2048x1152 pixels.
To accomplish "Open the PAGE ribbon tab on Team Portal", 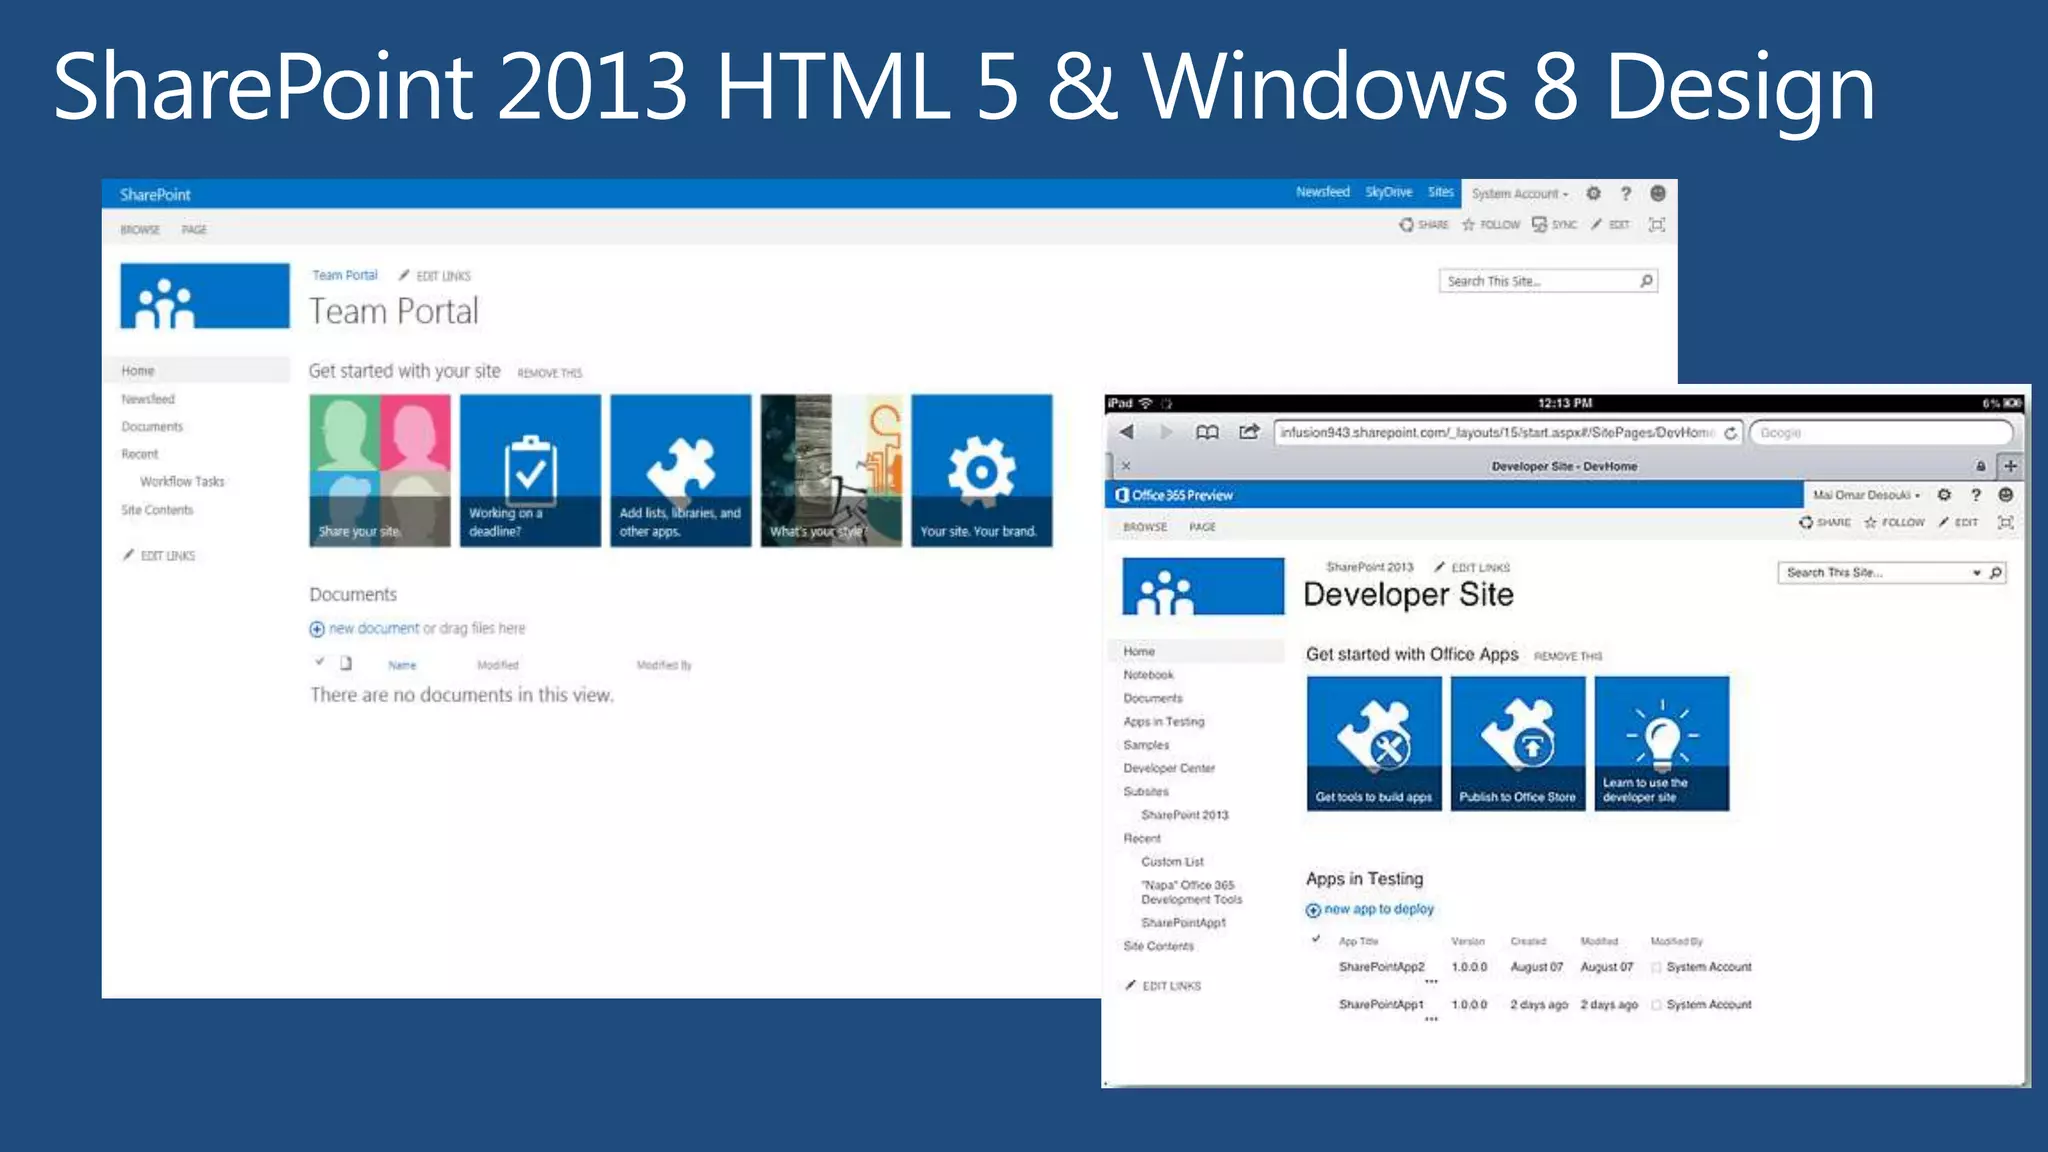I will (194, 230).
